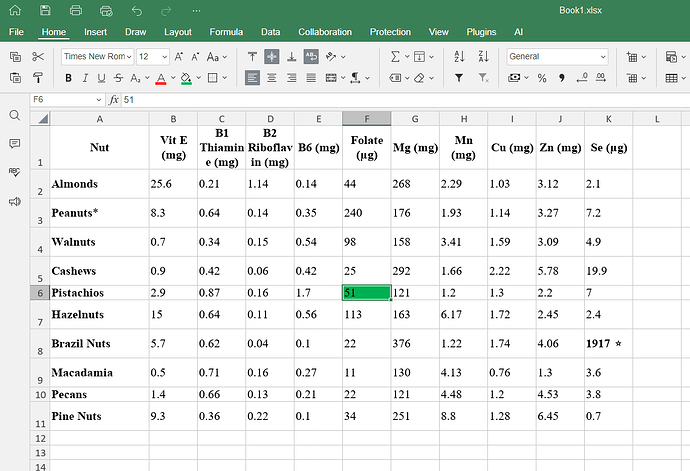Viewport: 690px width, 471px height.
Task: Expand the borders dropdown
Action: [x=225, y=78]
